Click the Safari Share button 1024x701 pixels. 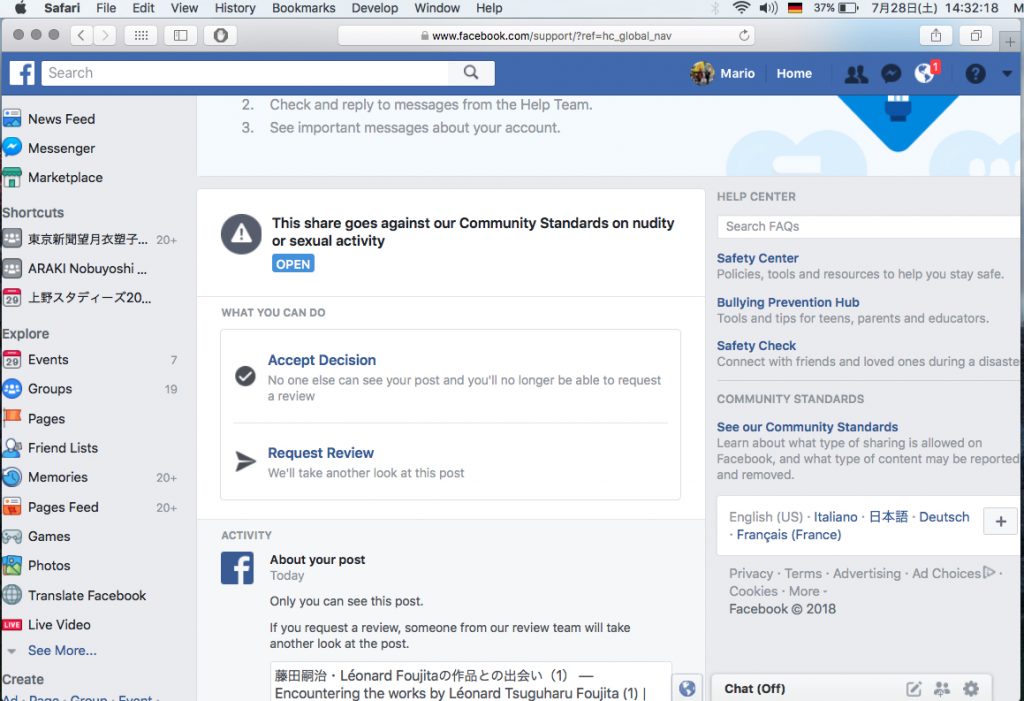[x=935, y=35]
